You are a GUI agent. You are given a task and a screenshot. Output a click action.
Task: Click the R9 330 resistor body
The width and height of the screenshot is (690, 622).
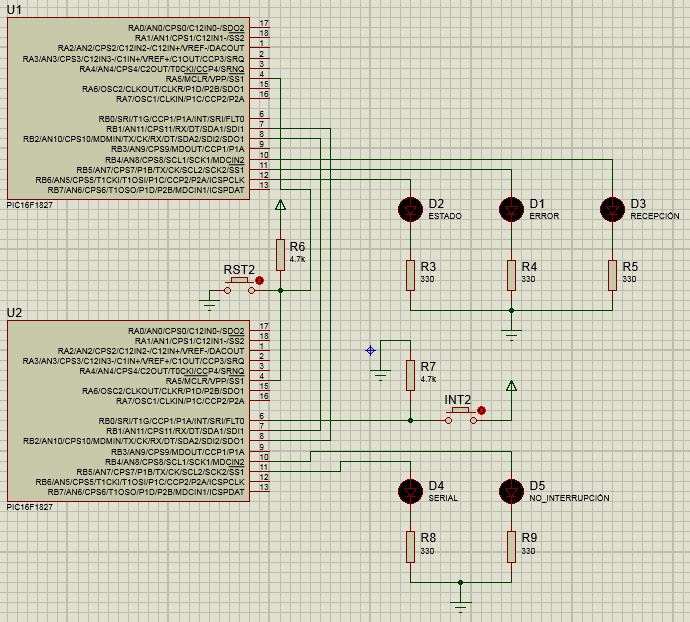(511, 547)
